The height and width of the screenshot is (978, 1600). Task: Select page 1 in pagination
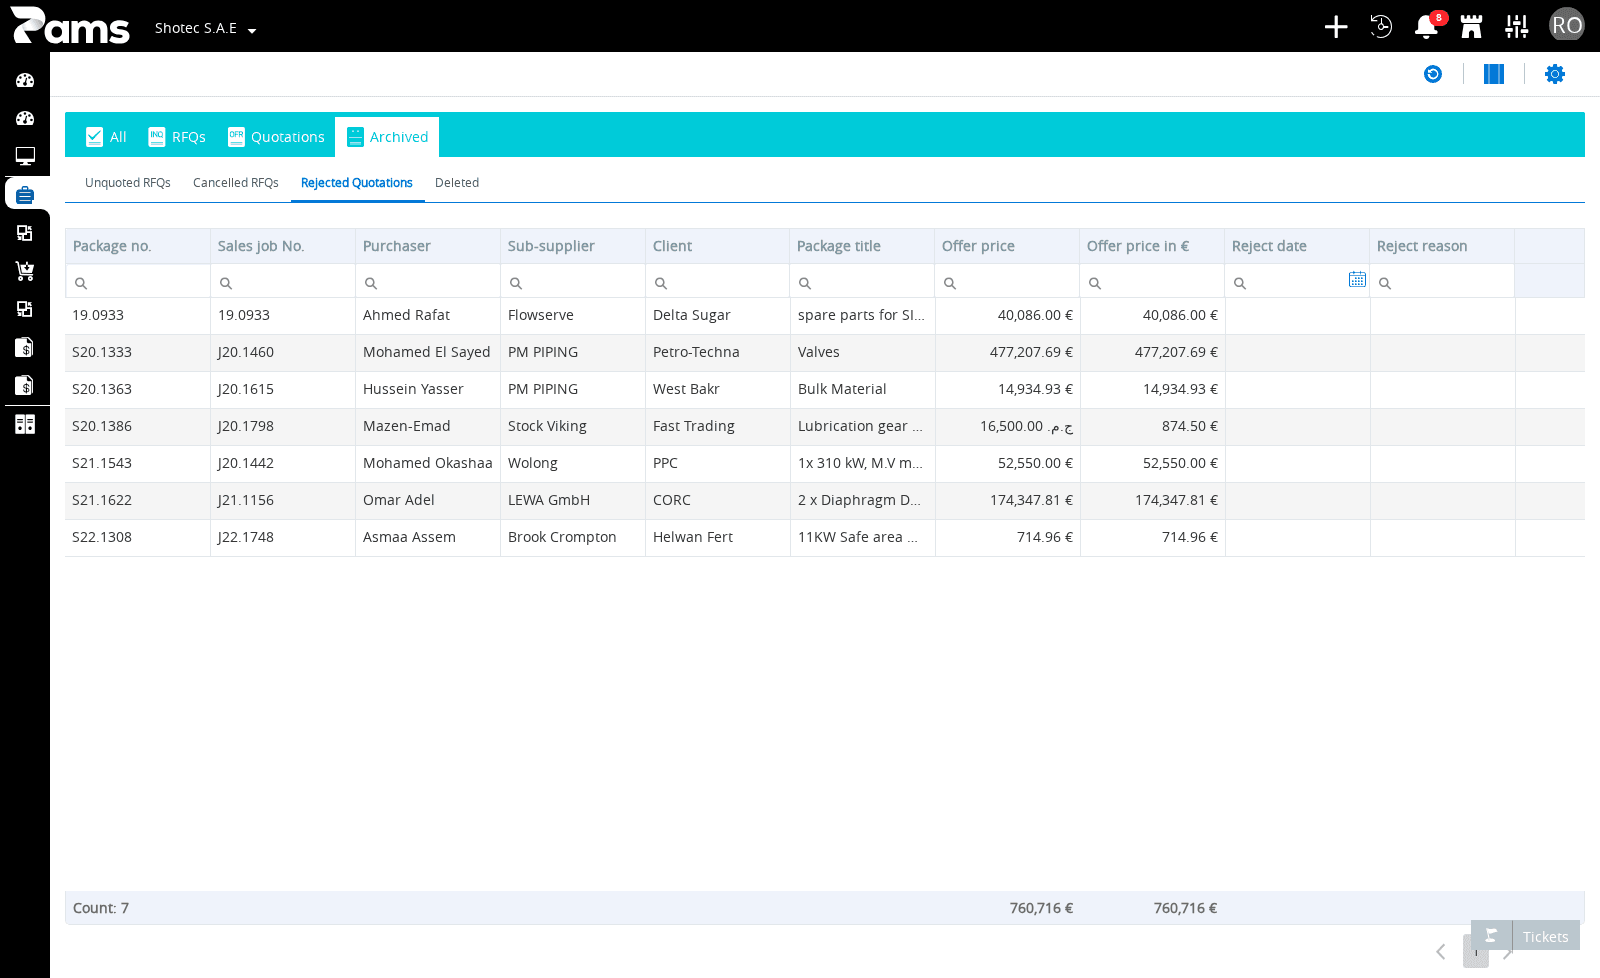1476,952
